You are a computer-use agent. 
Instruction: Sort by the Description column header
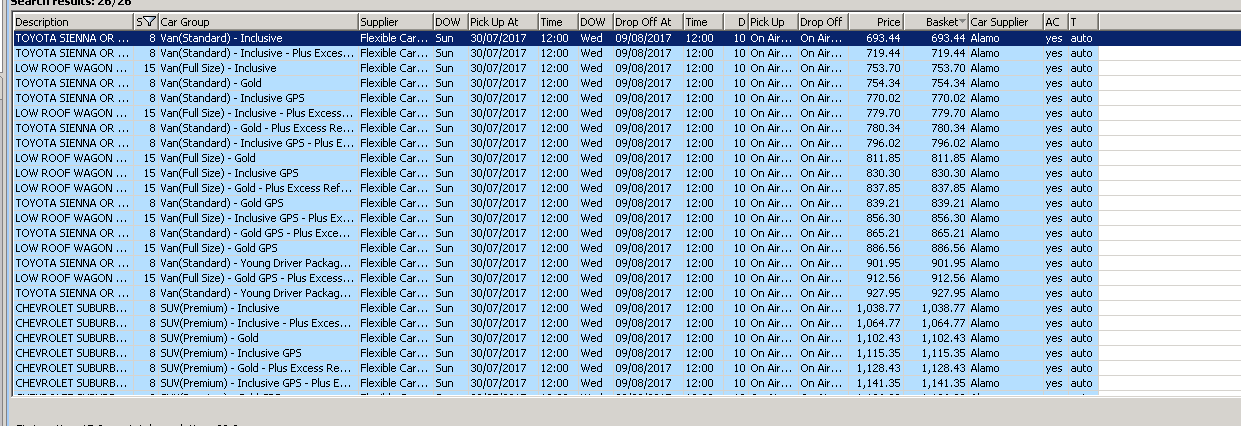coord(72,22)
